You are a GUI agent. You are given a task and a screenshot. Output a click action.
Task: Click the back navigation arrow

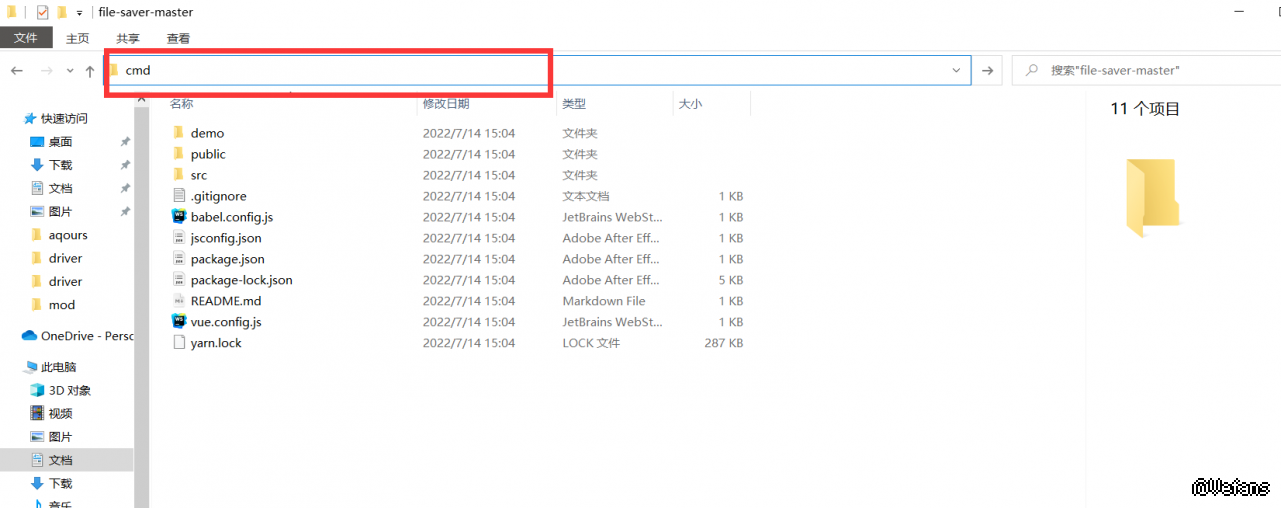pos(17,70)
